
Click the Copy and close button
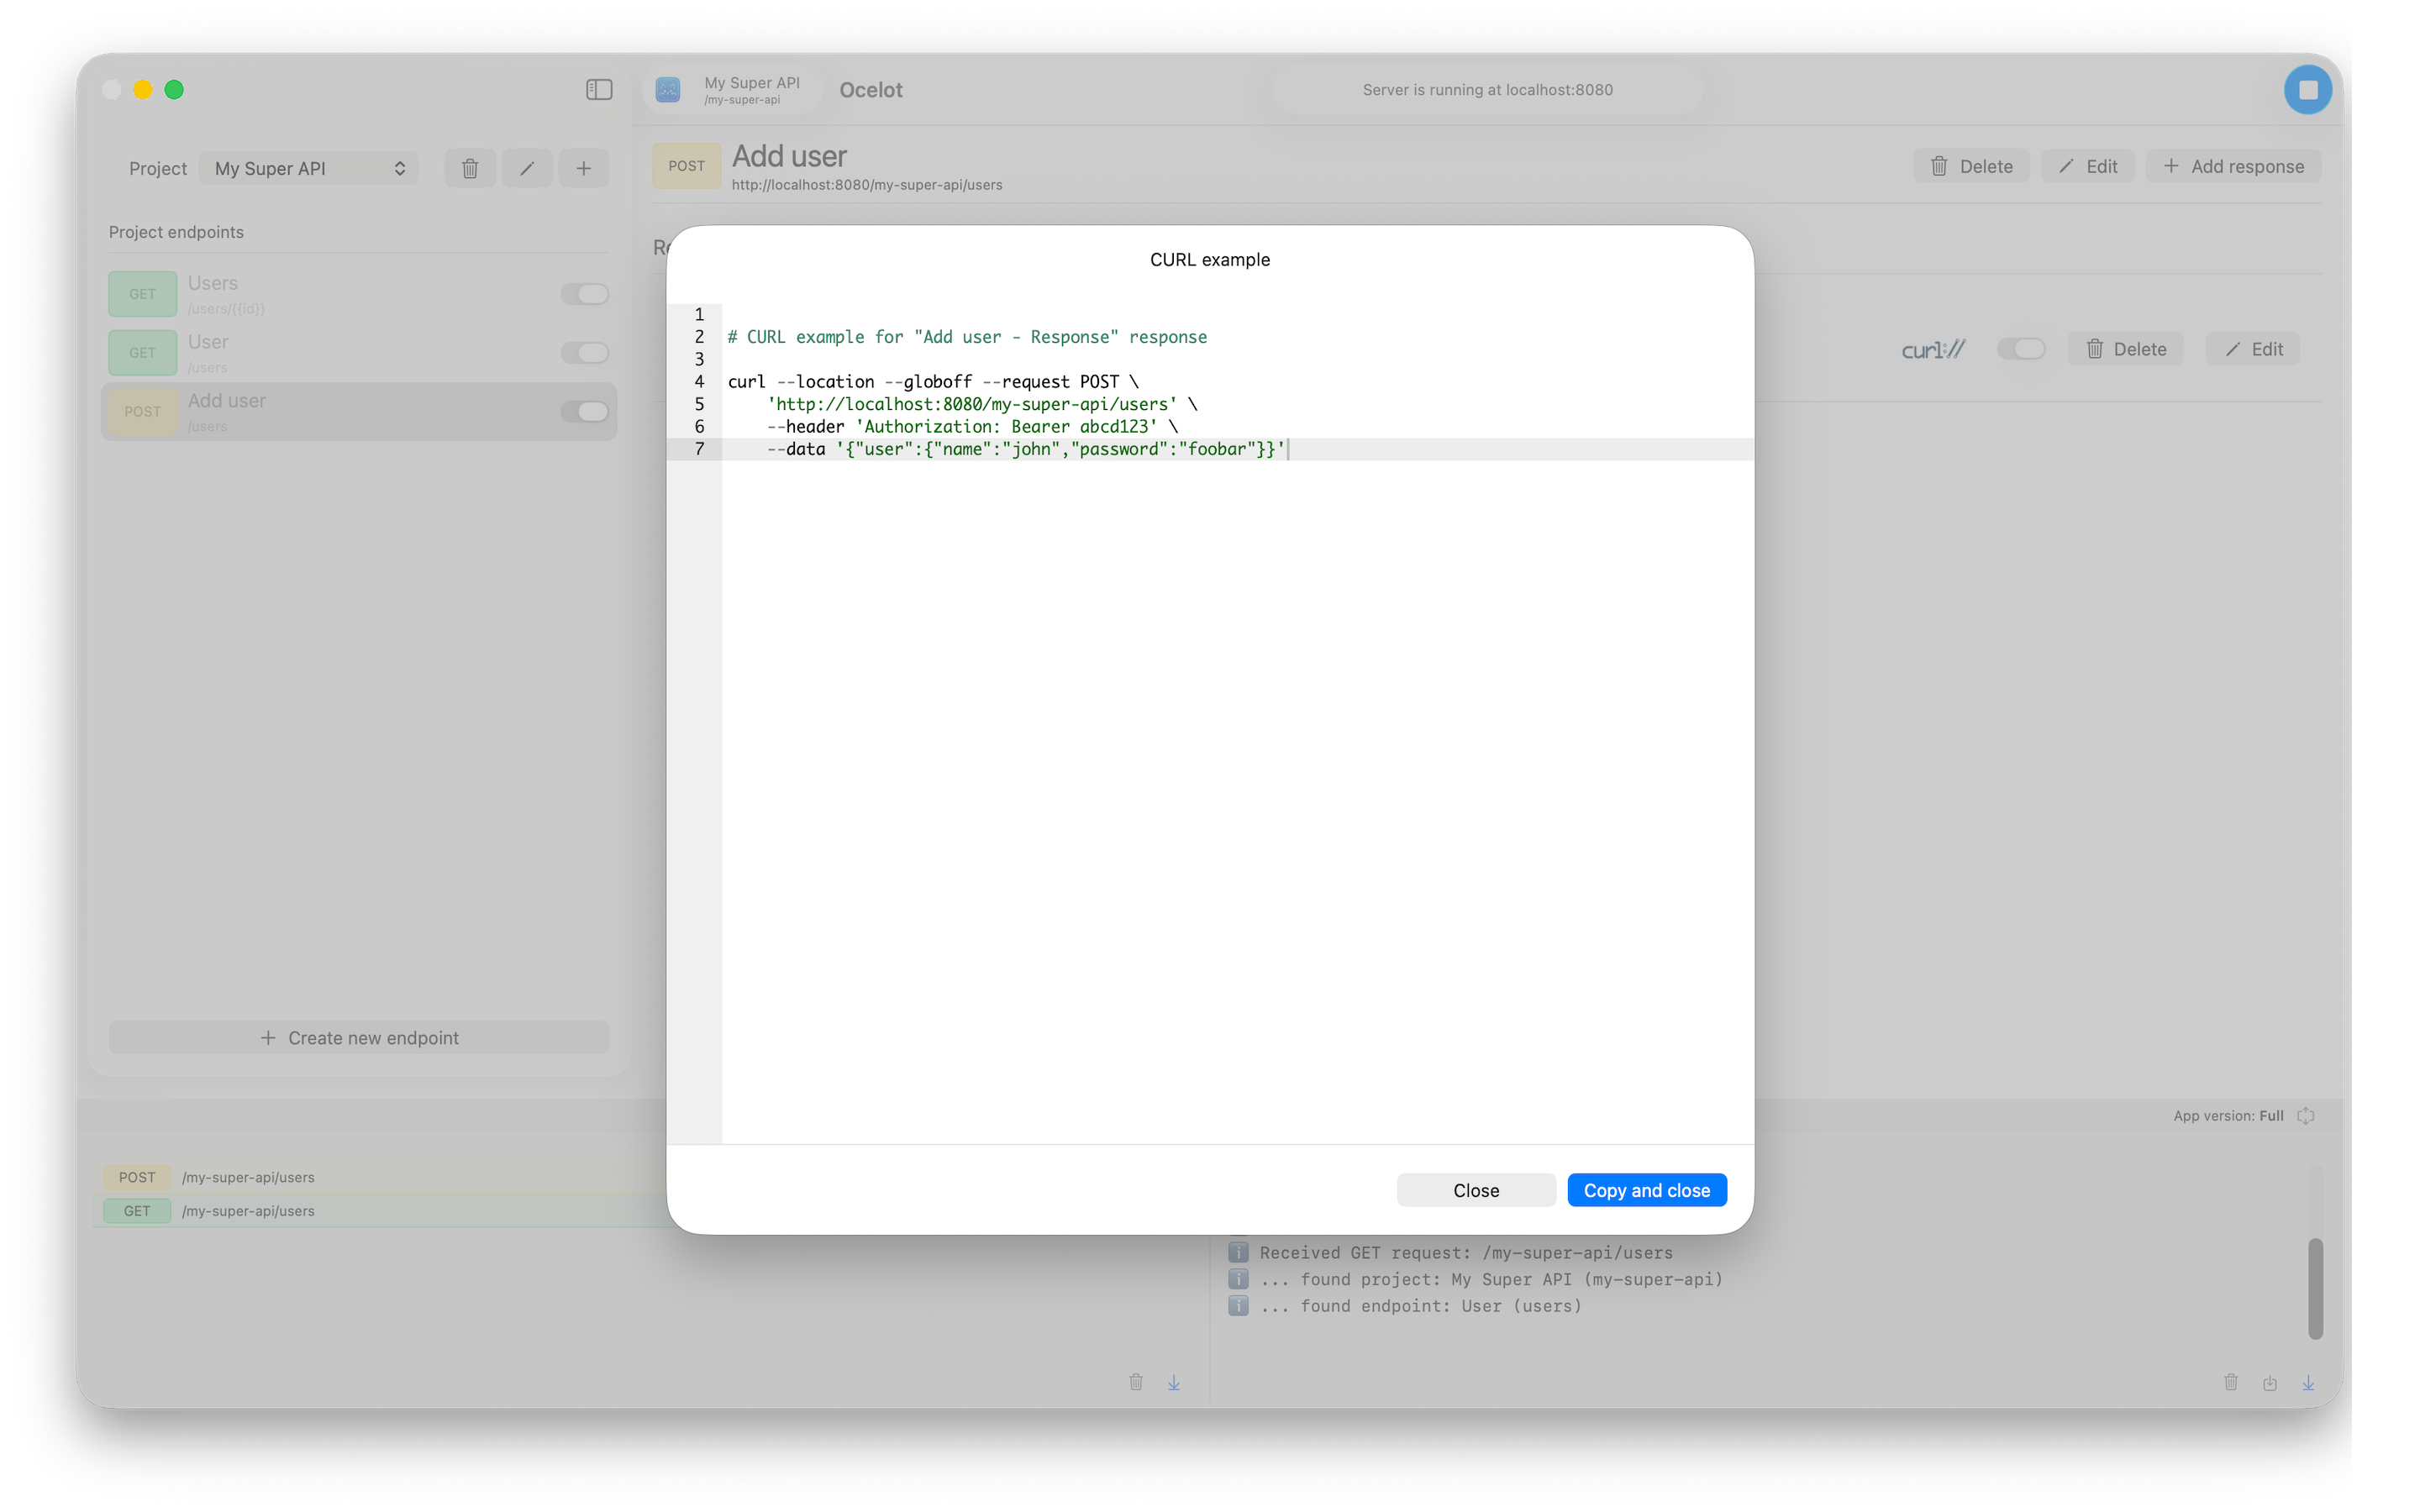coord(1646,1190)
